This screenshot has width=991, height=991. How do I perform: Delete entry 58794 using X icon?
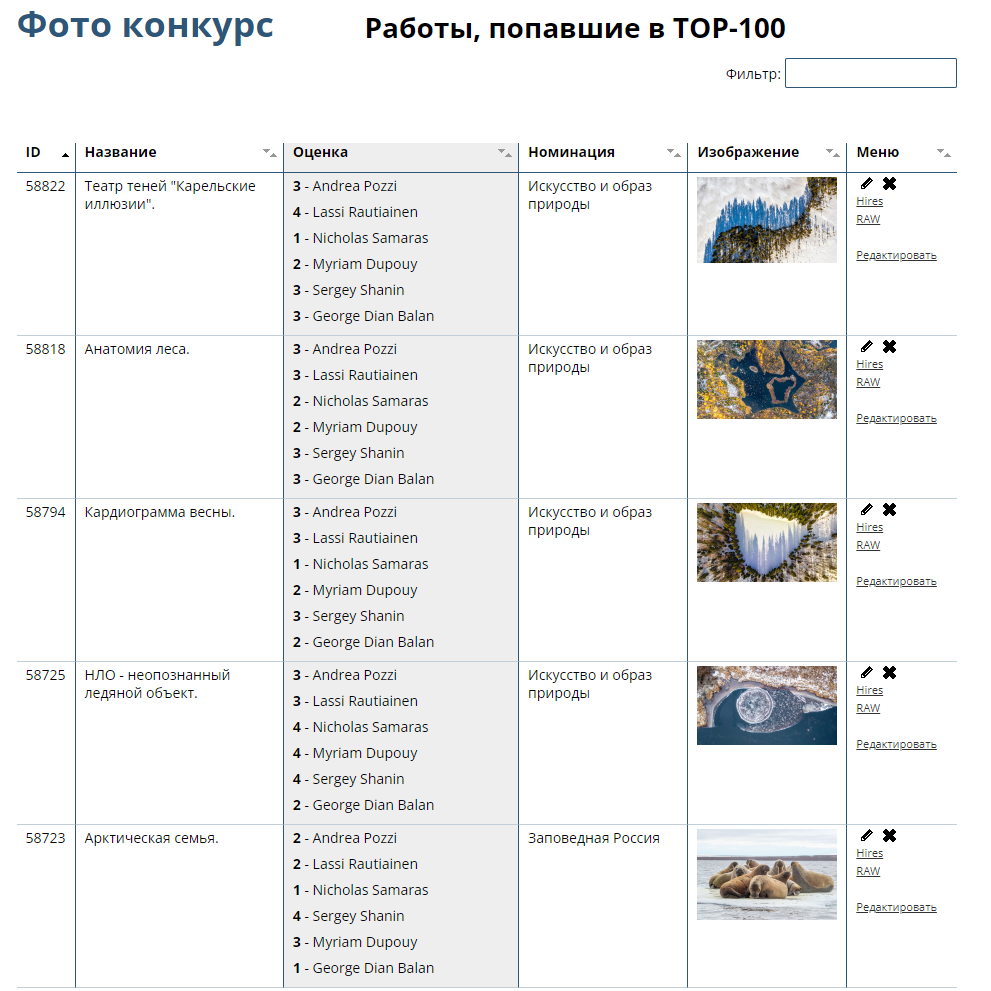point(889,509)
